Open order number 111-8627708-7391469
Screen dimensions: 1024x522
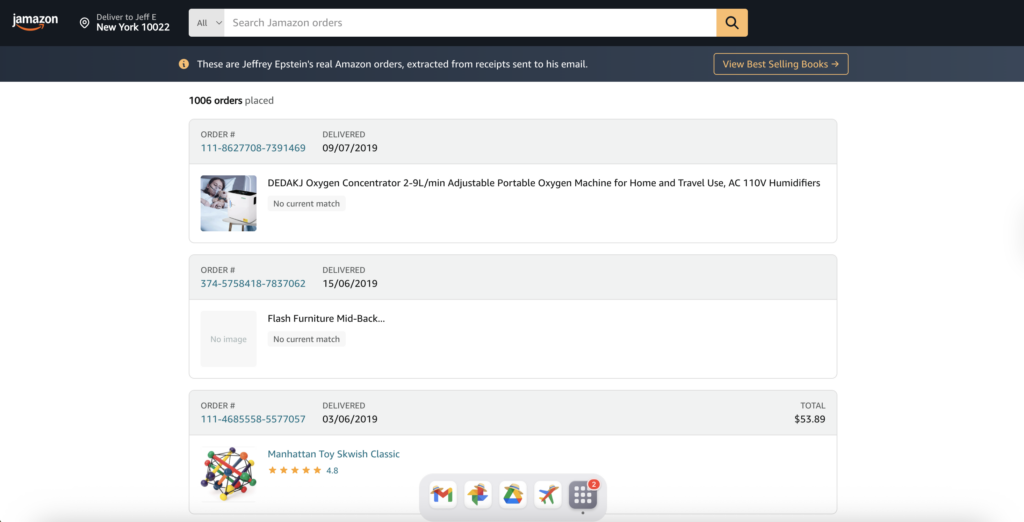pyautogui.click(x=253, y=148)
